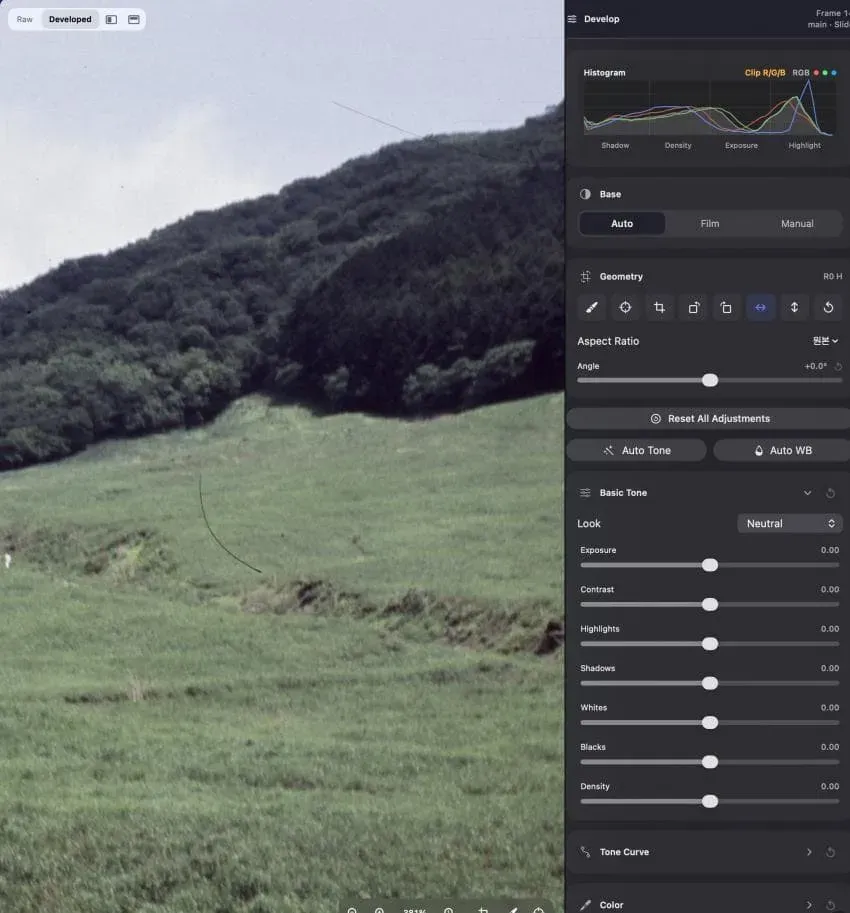Select Auto base mode
The width and height of the screenshot is (850, 913).
pos(622,224)
